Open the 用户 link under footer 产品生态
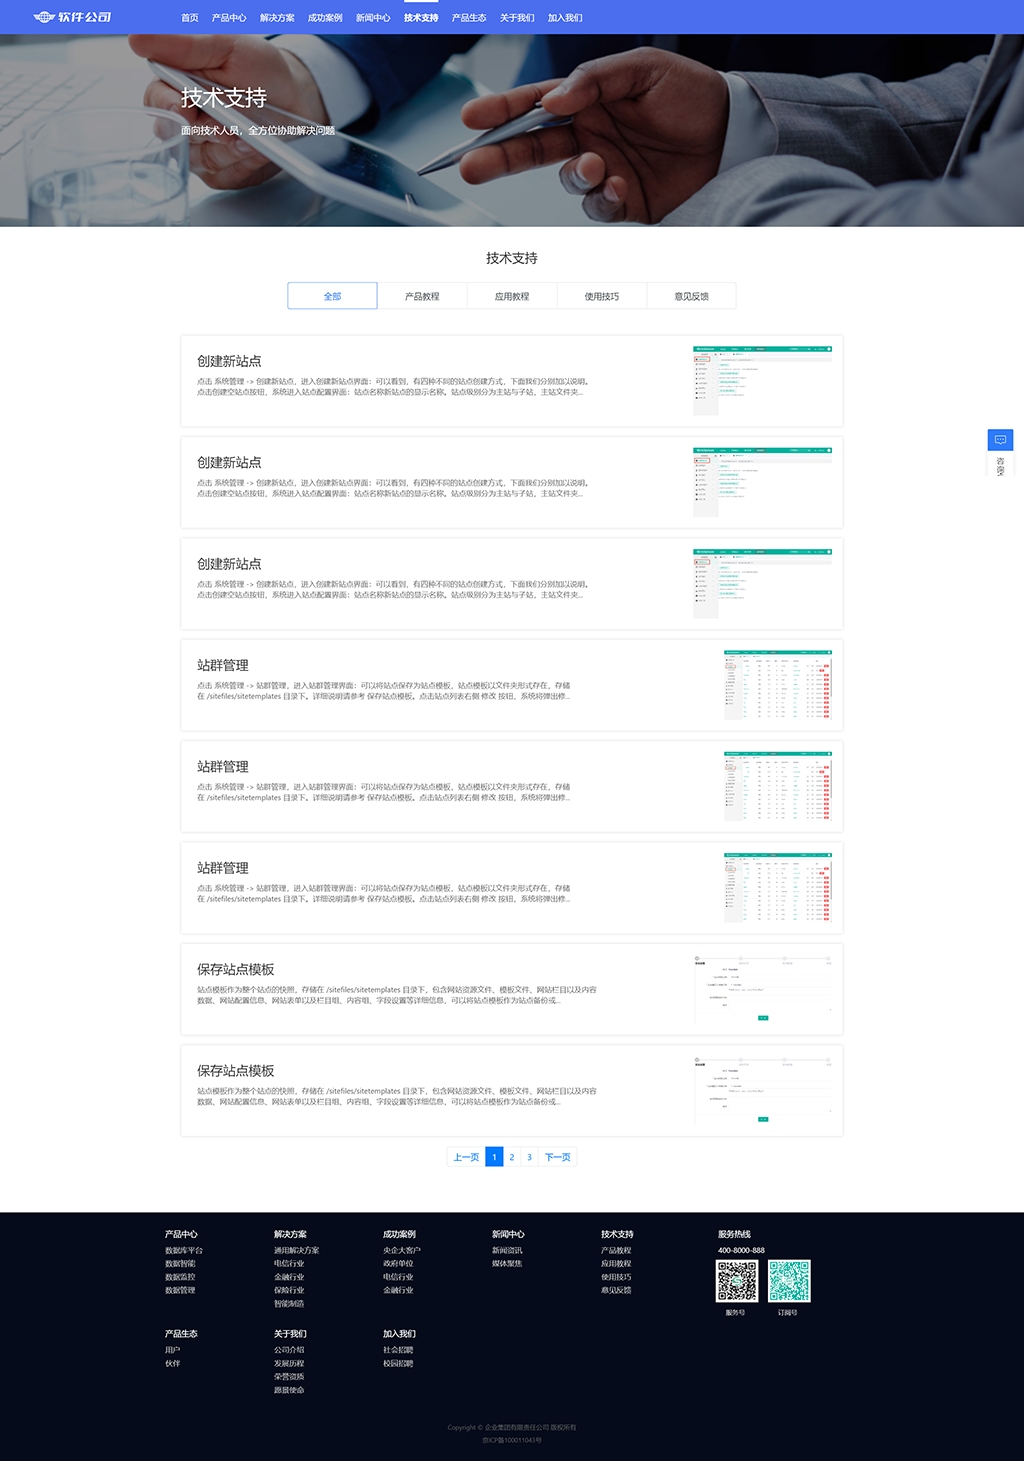 click(x=173, y=1350)
